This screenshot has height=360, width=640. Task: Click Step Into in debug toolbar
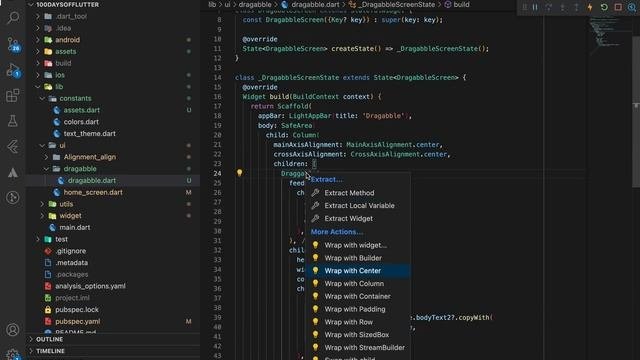562,7
